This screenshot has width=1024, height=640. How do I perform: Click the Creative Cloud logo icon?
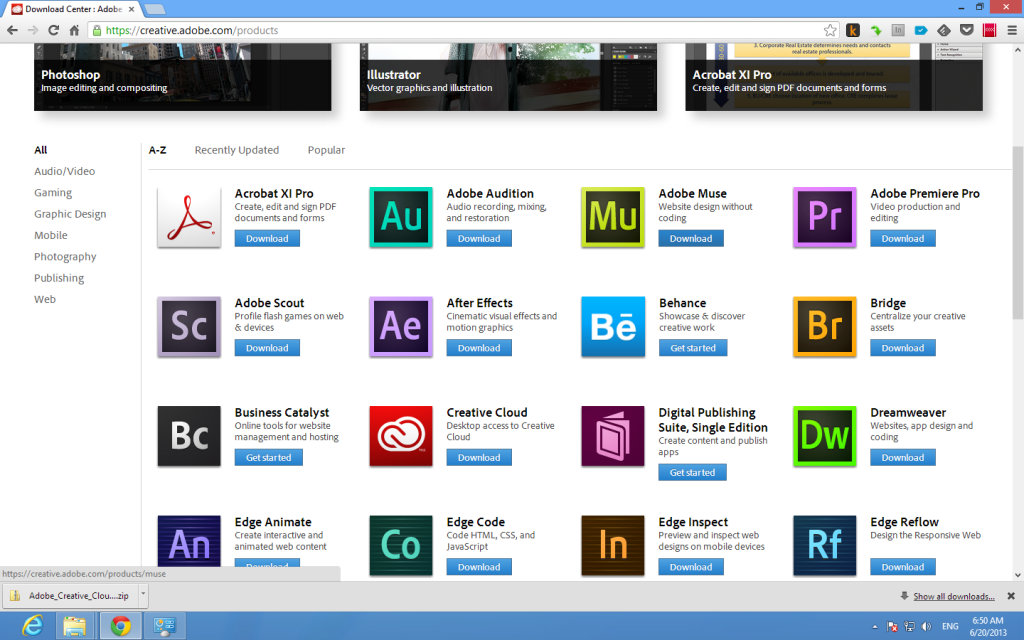coord(400,437)
